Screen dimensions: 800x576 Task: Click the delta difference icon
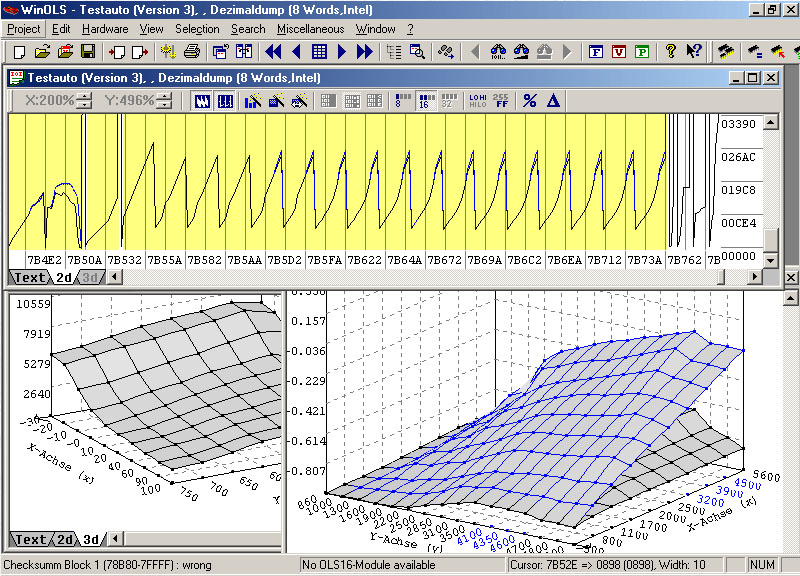[553, 101]
